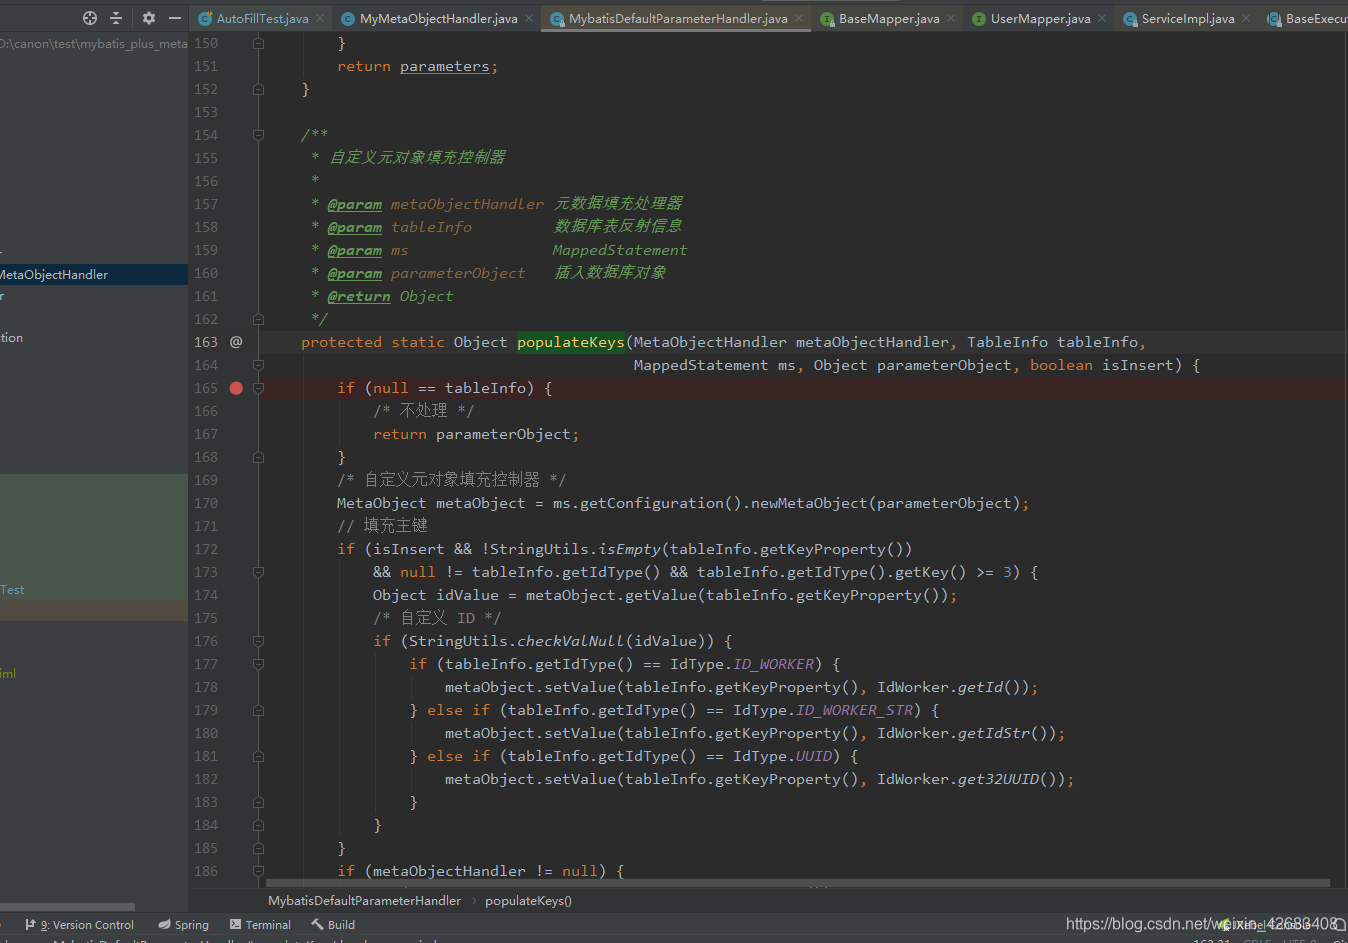Click the Build hammer icon
Viewport: 1348px width, 943px height.
(317, 925)
